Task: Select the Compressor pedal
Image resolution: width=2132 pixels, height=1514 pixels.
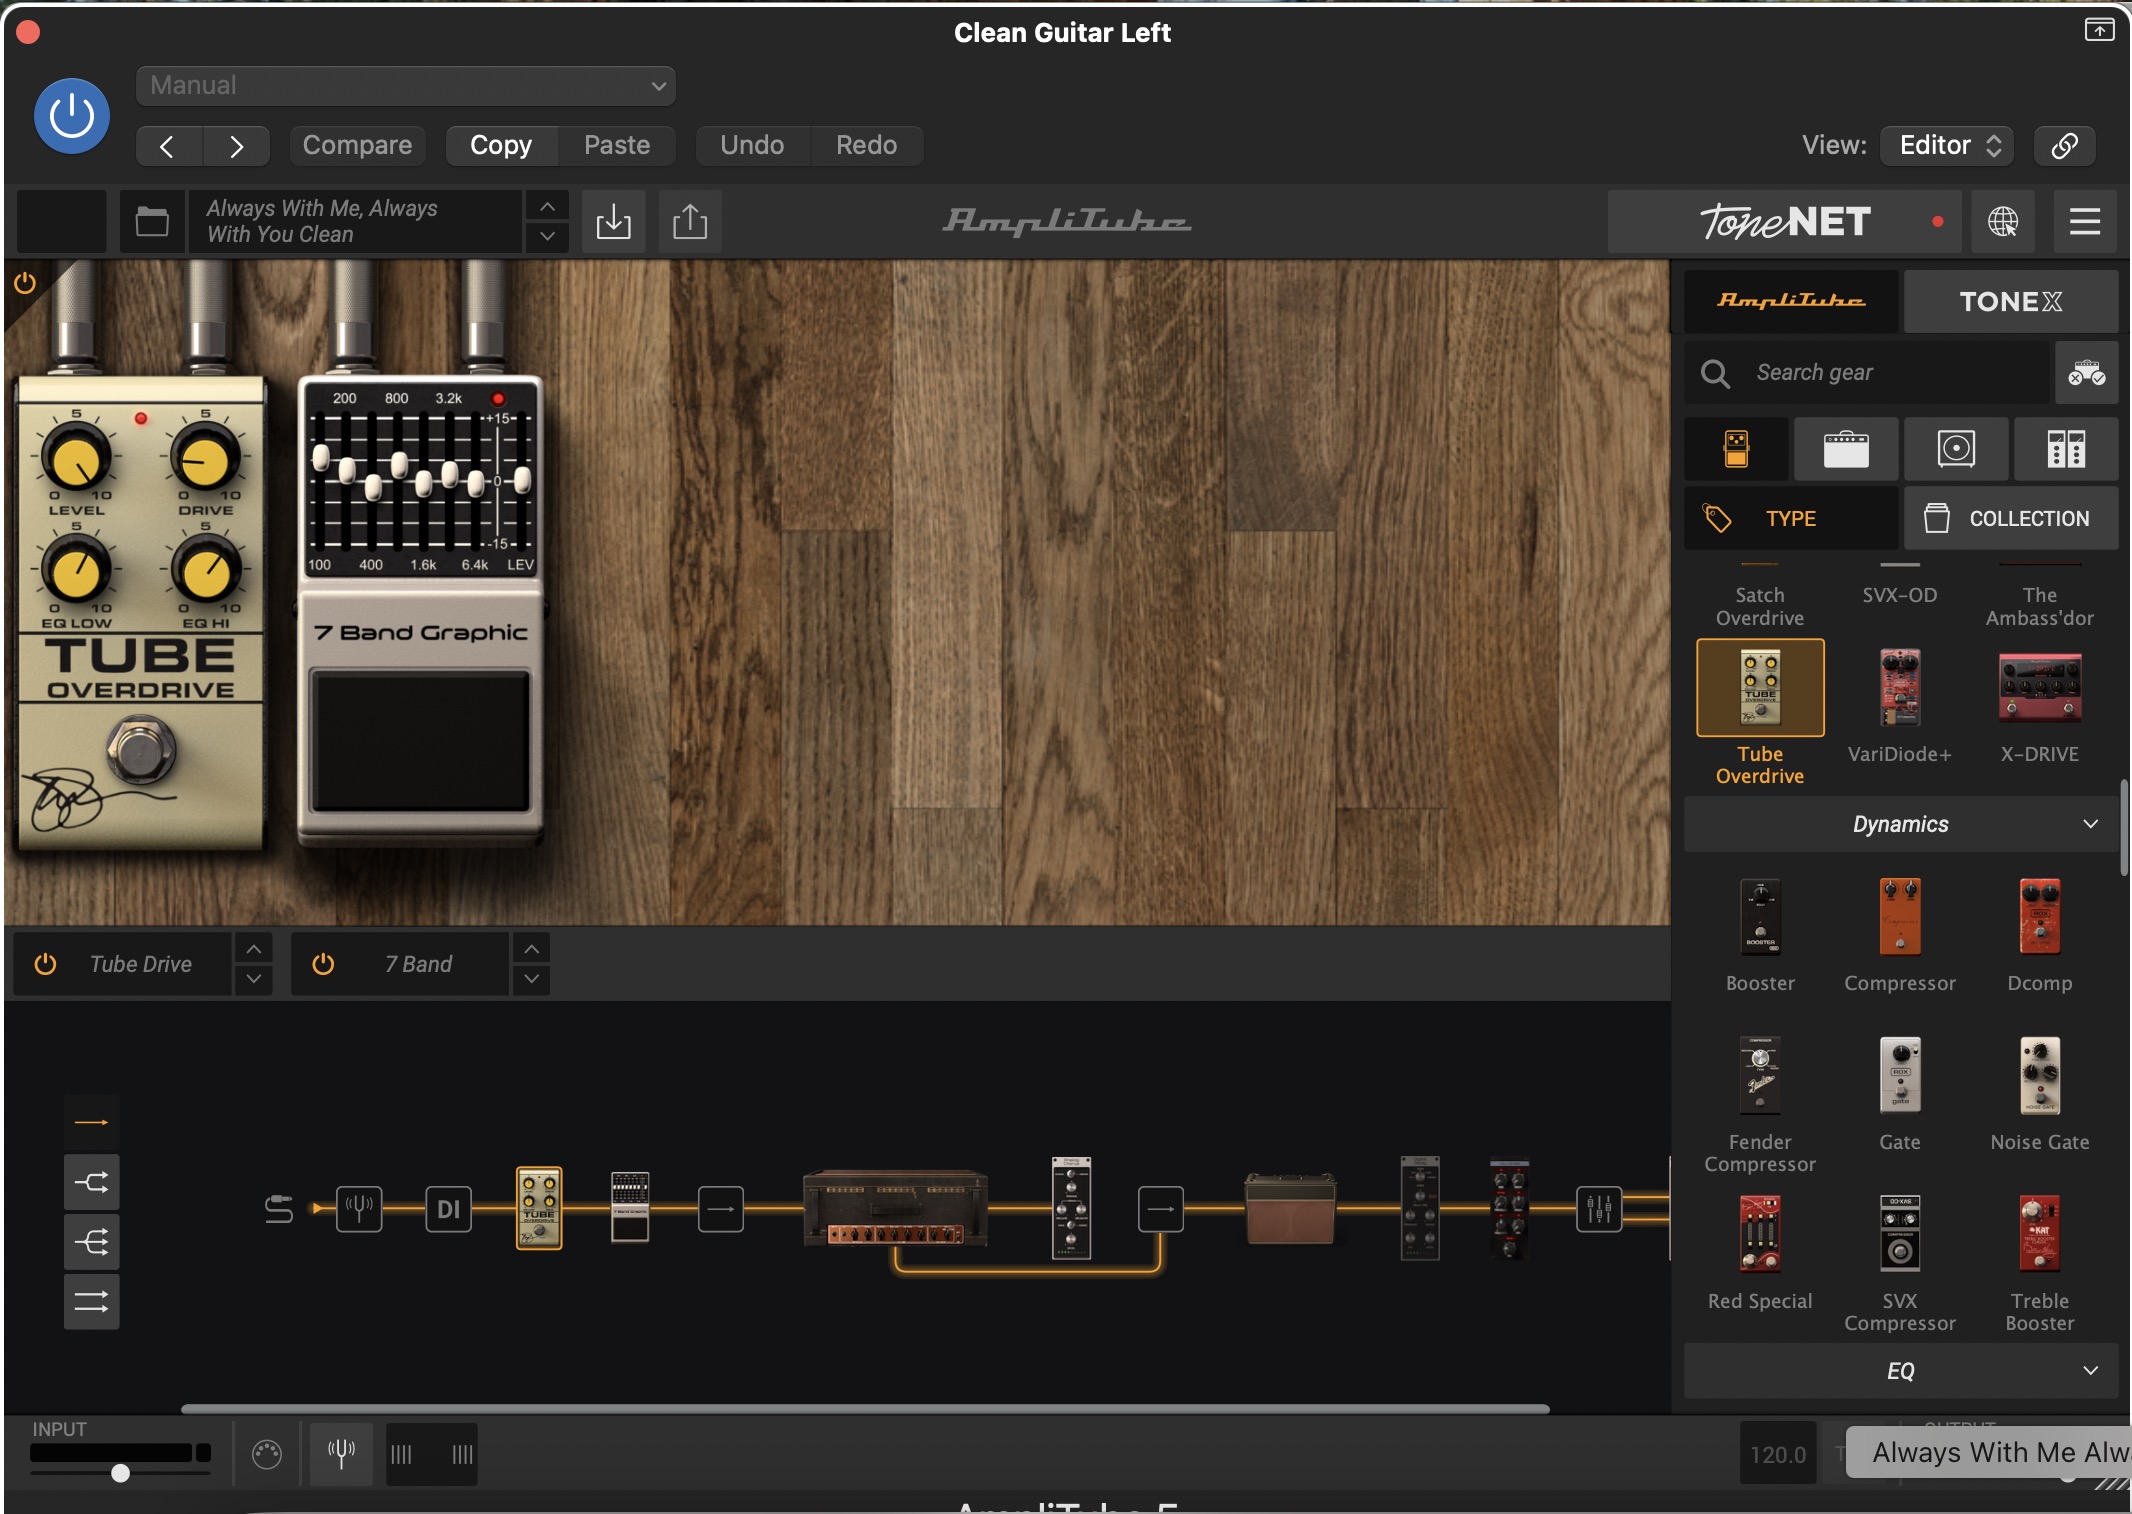Action: click(1900, 917)
